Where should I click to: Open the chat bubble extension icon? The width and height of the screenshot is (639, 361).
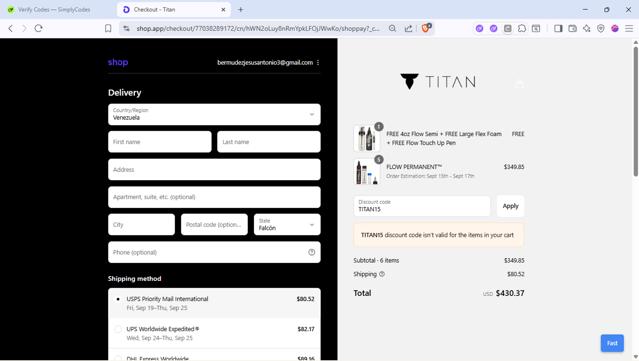(522, 28)
